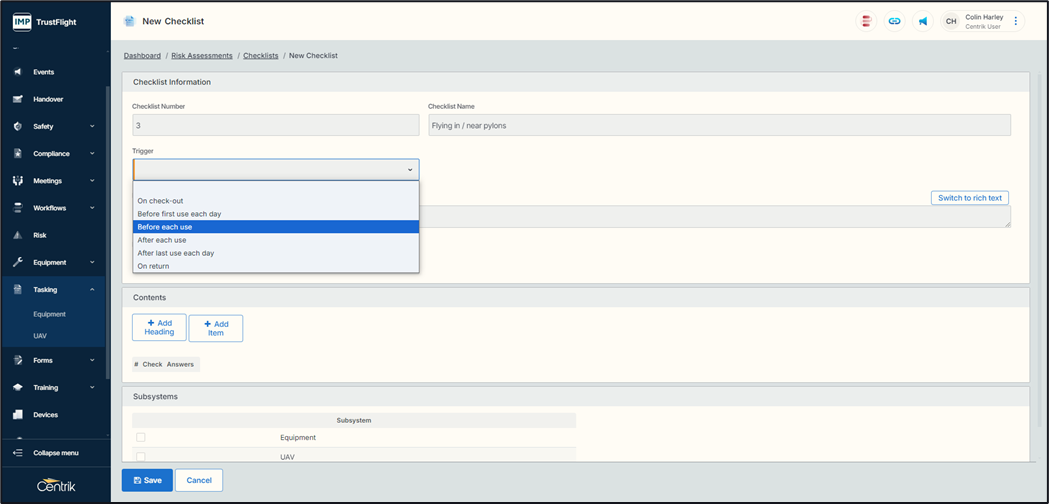Open the announcements megaphone icon
Screen dimensions: 1049x504
tap(922, 21)
